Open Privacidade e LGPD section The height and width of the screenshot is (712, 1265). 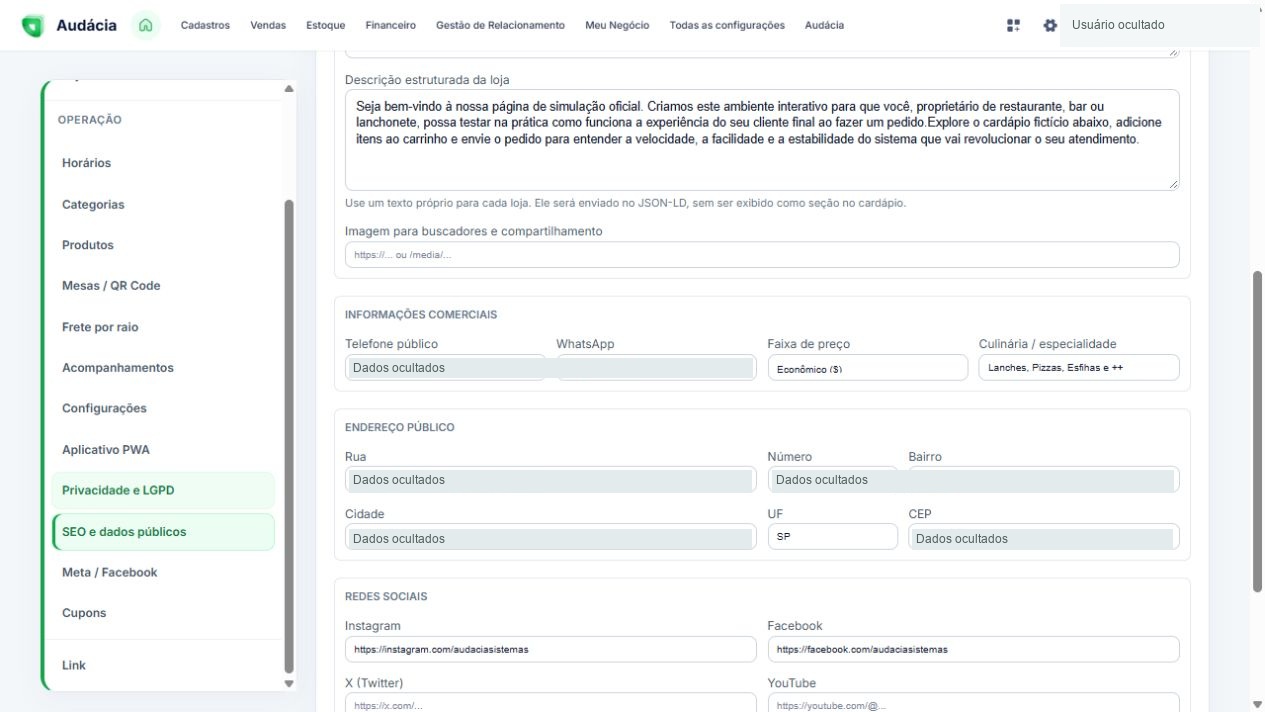point(162,491)
